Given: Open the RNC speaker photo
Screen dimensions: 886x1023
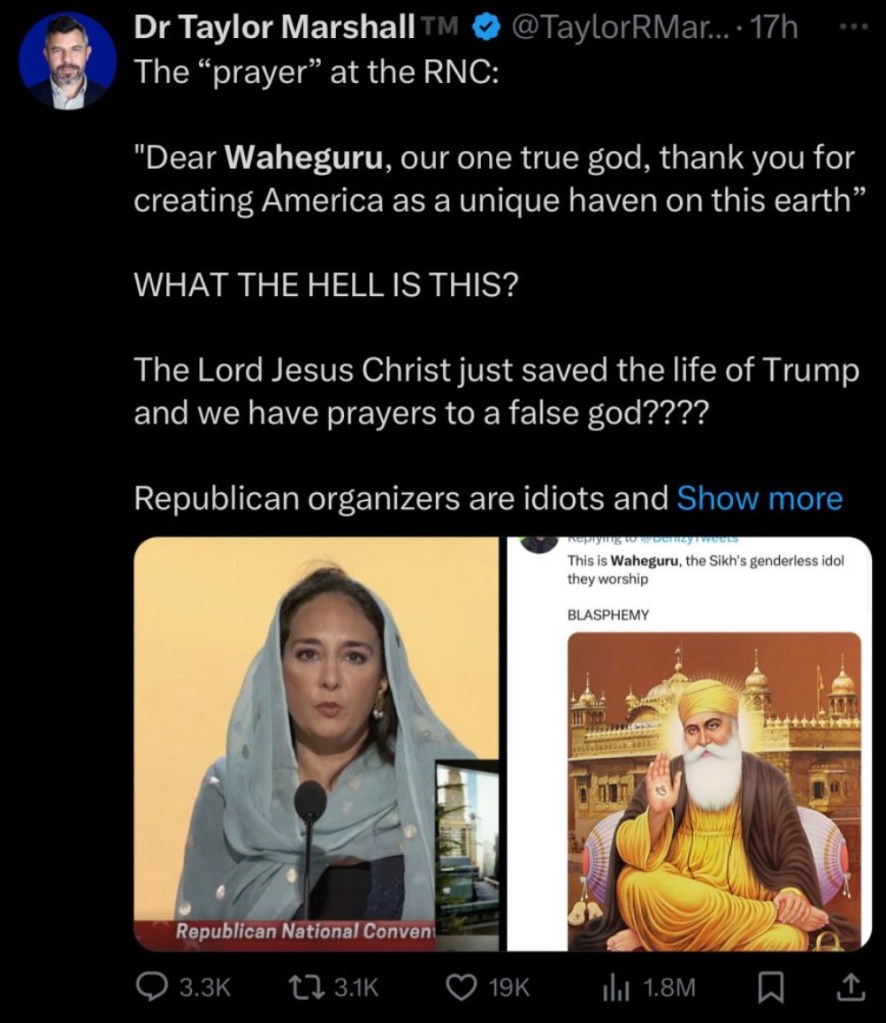Looking at the screenshot, I should coord(316,744).
